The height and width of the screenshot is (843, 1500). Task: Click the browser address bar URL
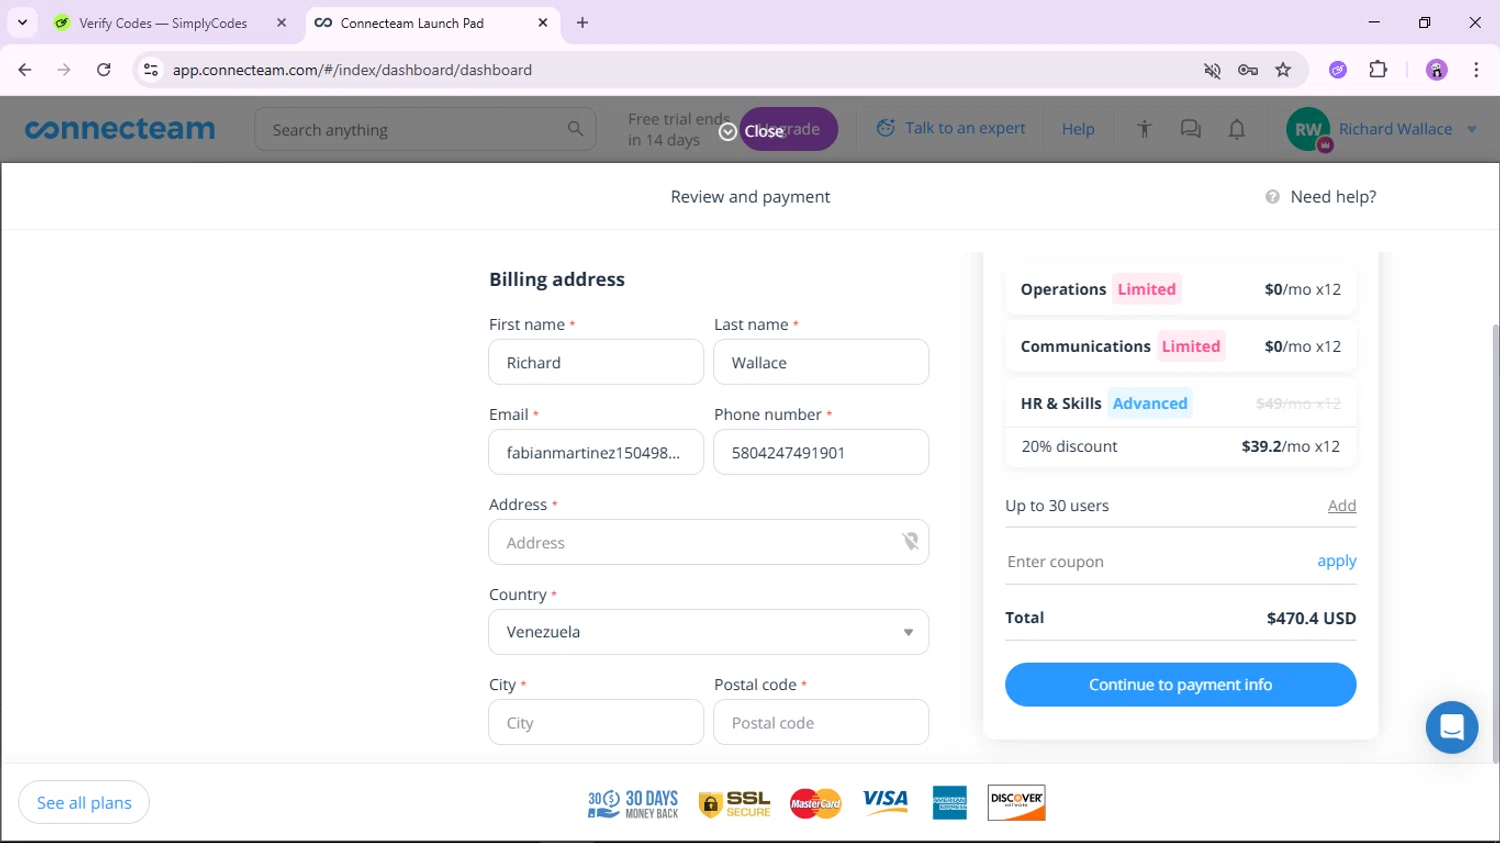click(x=352, y=70)
